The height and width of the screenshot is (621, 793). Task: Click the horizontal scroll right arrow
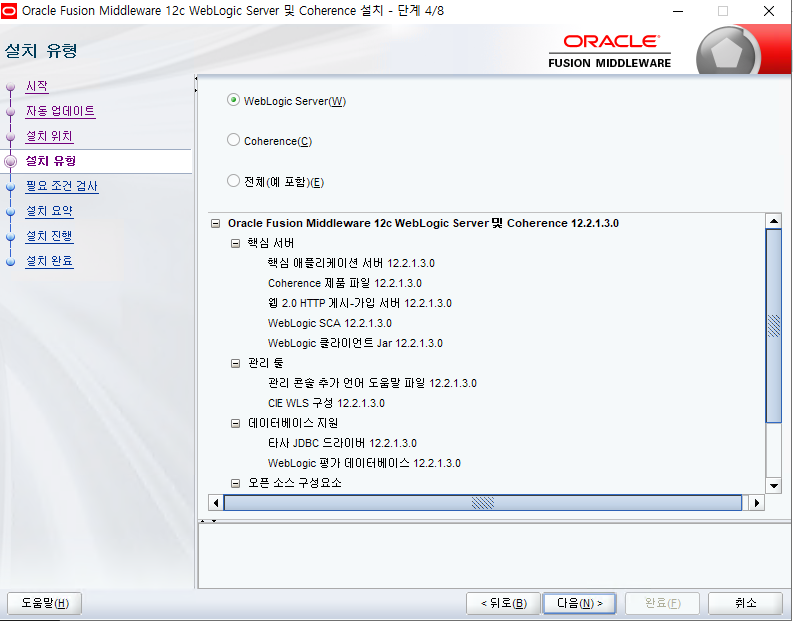tap(757, 503)
